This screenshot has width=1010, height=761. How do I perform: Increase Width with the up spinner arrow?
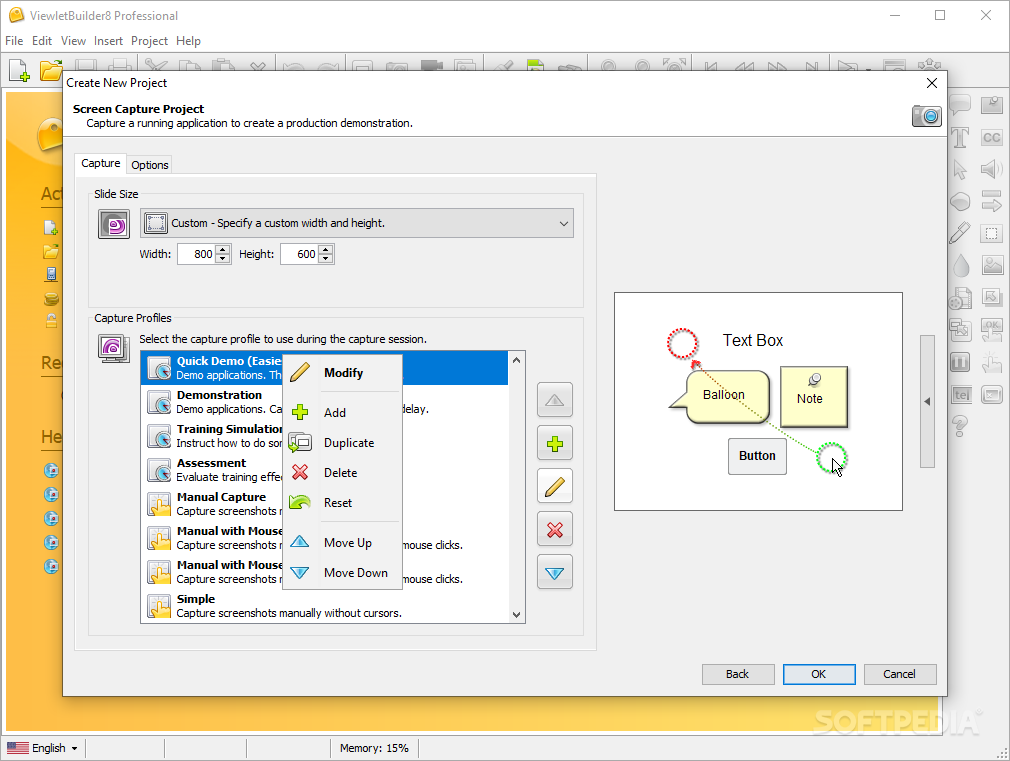click(223, 249)
